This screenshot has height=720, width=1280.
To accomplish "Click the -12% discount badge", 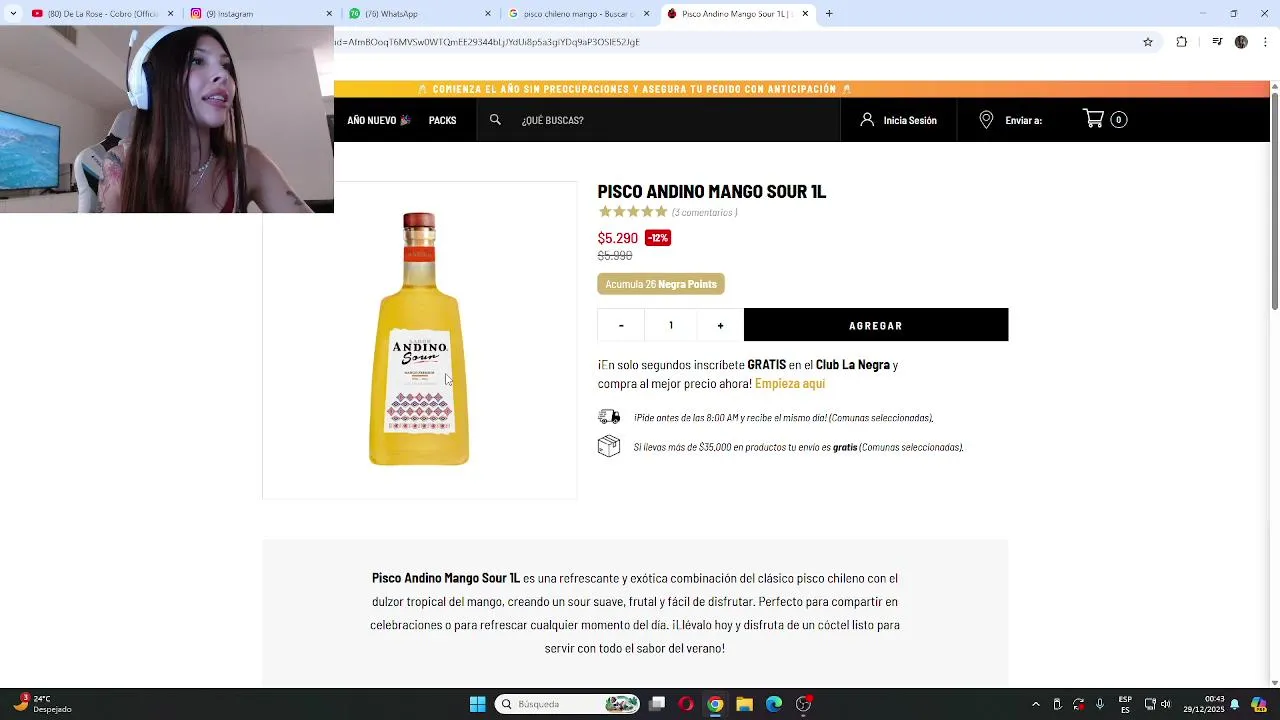I will (658, 238).
